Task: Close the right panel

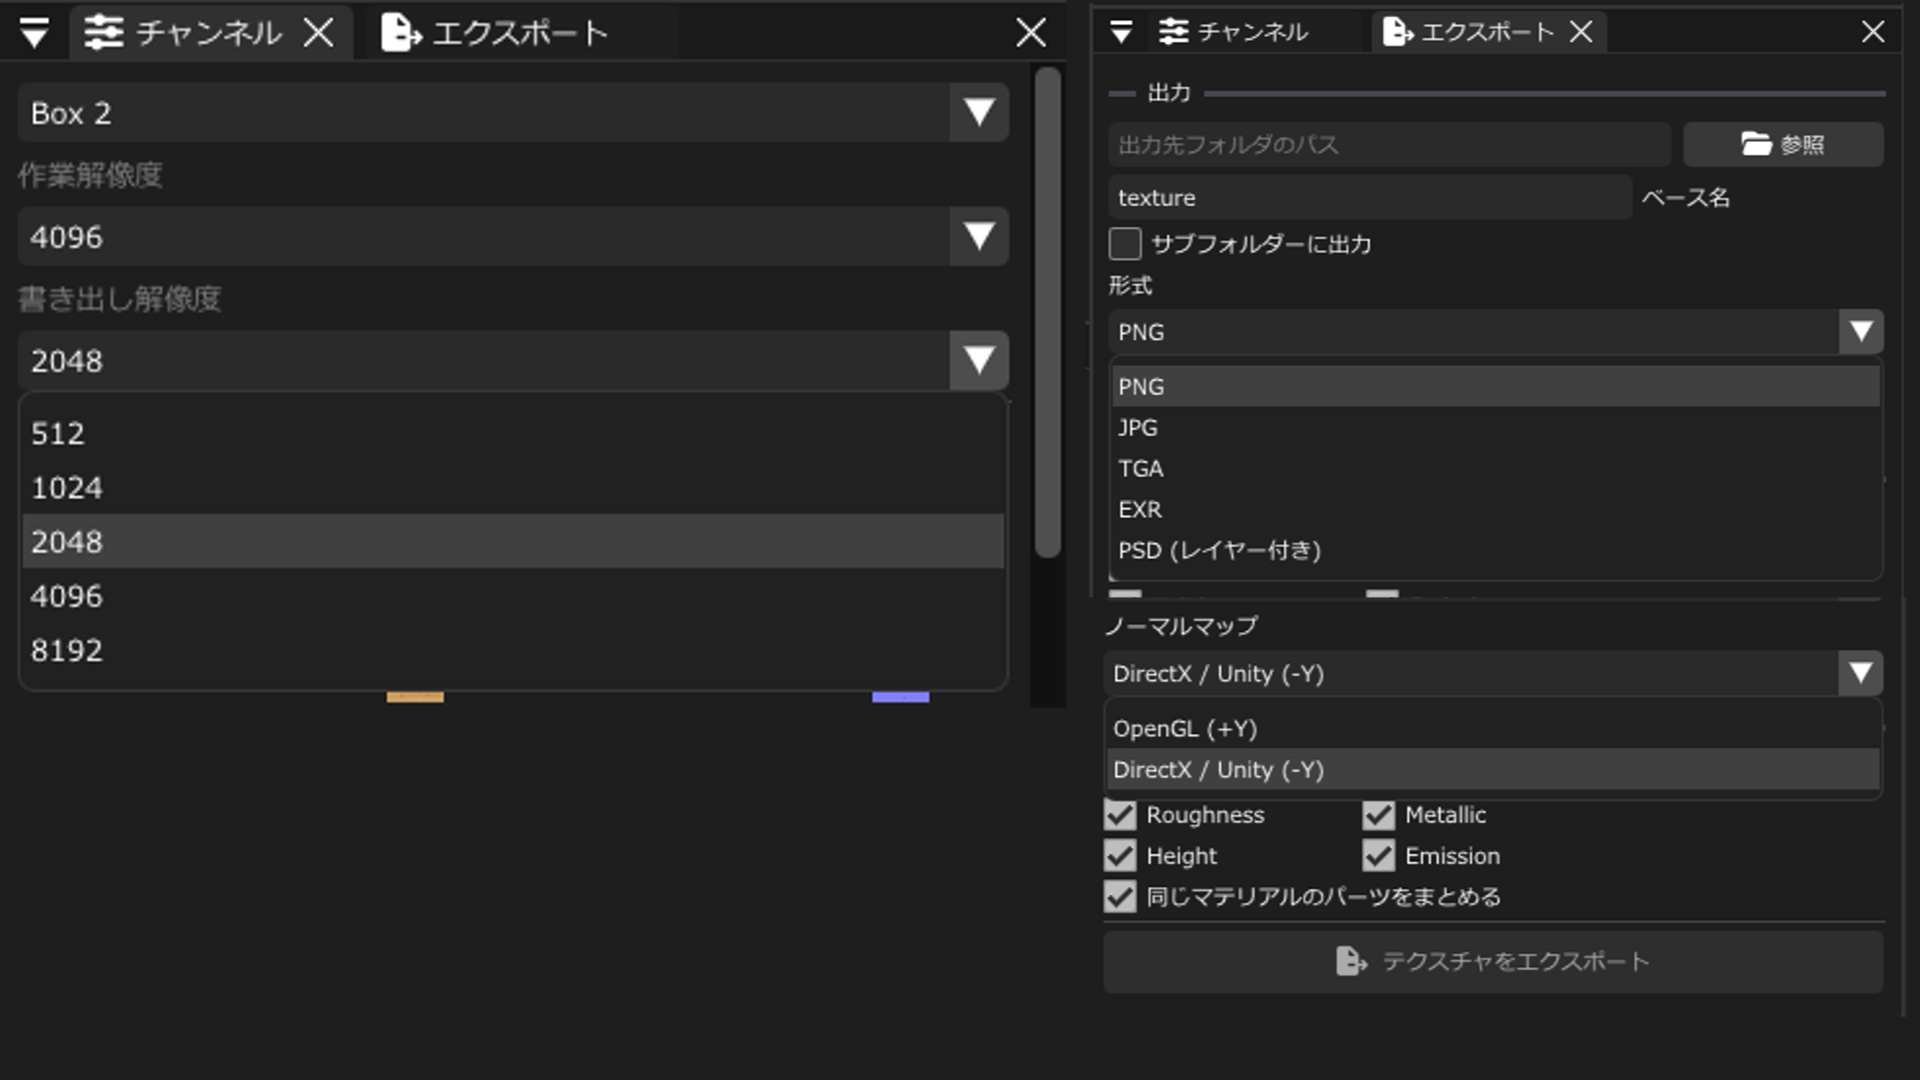Action: (x=1873, y=32)
